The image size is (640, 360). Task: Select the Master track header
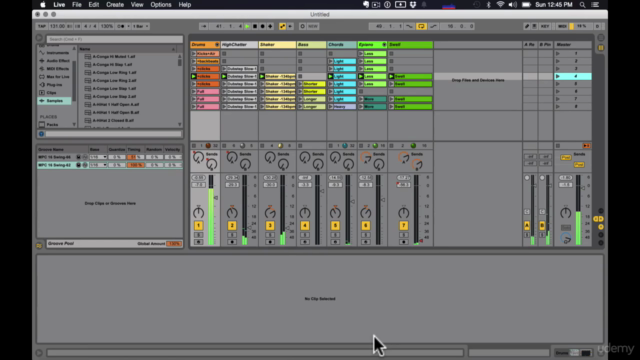[573, 44]
